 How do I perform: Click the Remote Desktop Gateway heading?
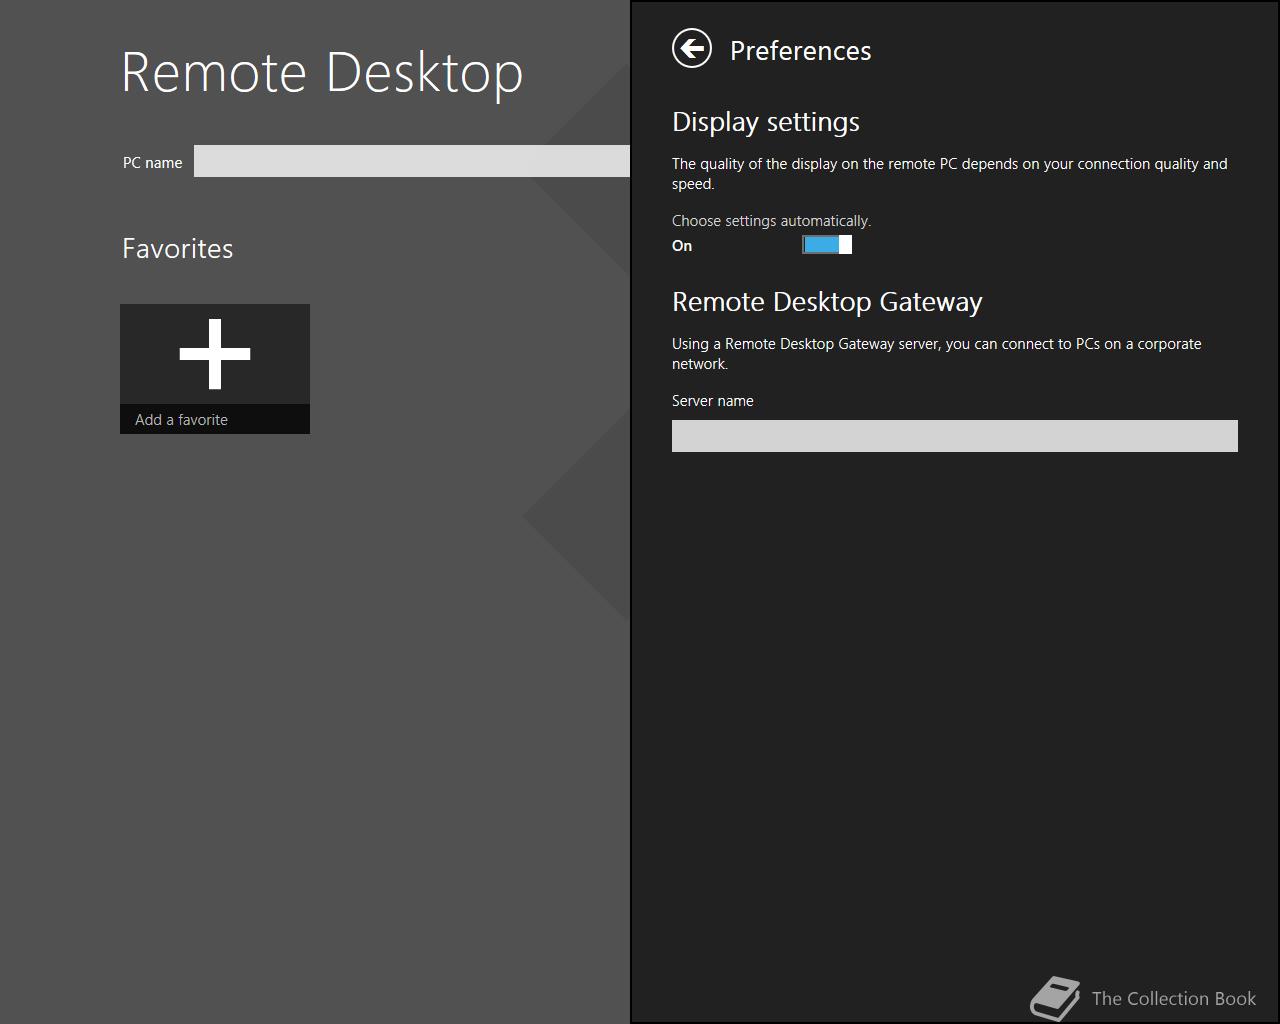pyautogui.click(x=827, y=302)
